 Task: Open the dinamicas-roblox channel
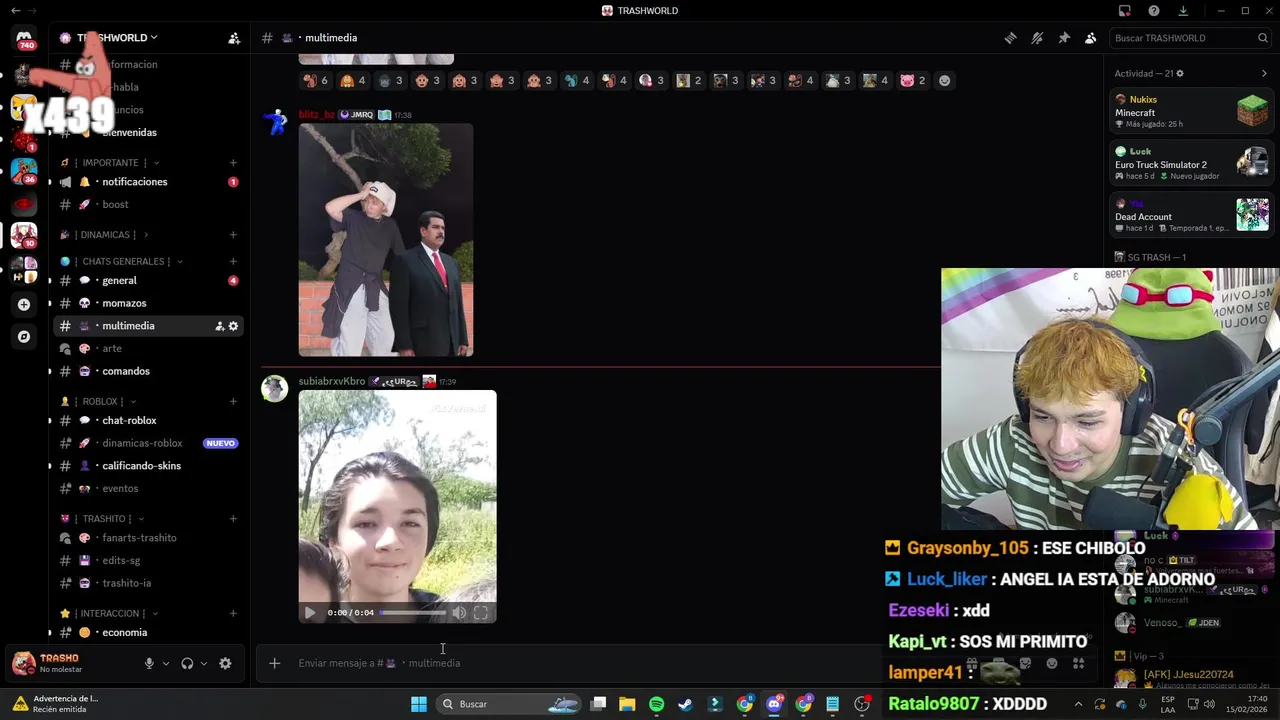(x=148, y=443)
